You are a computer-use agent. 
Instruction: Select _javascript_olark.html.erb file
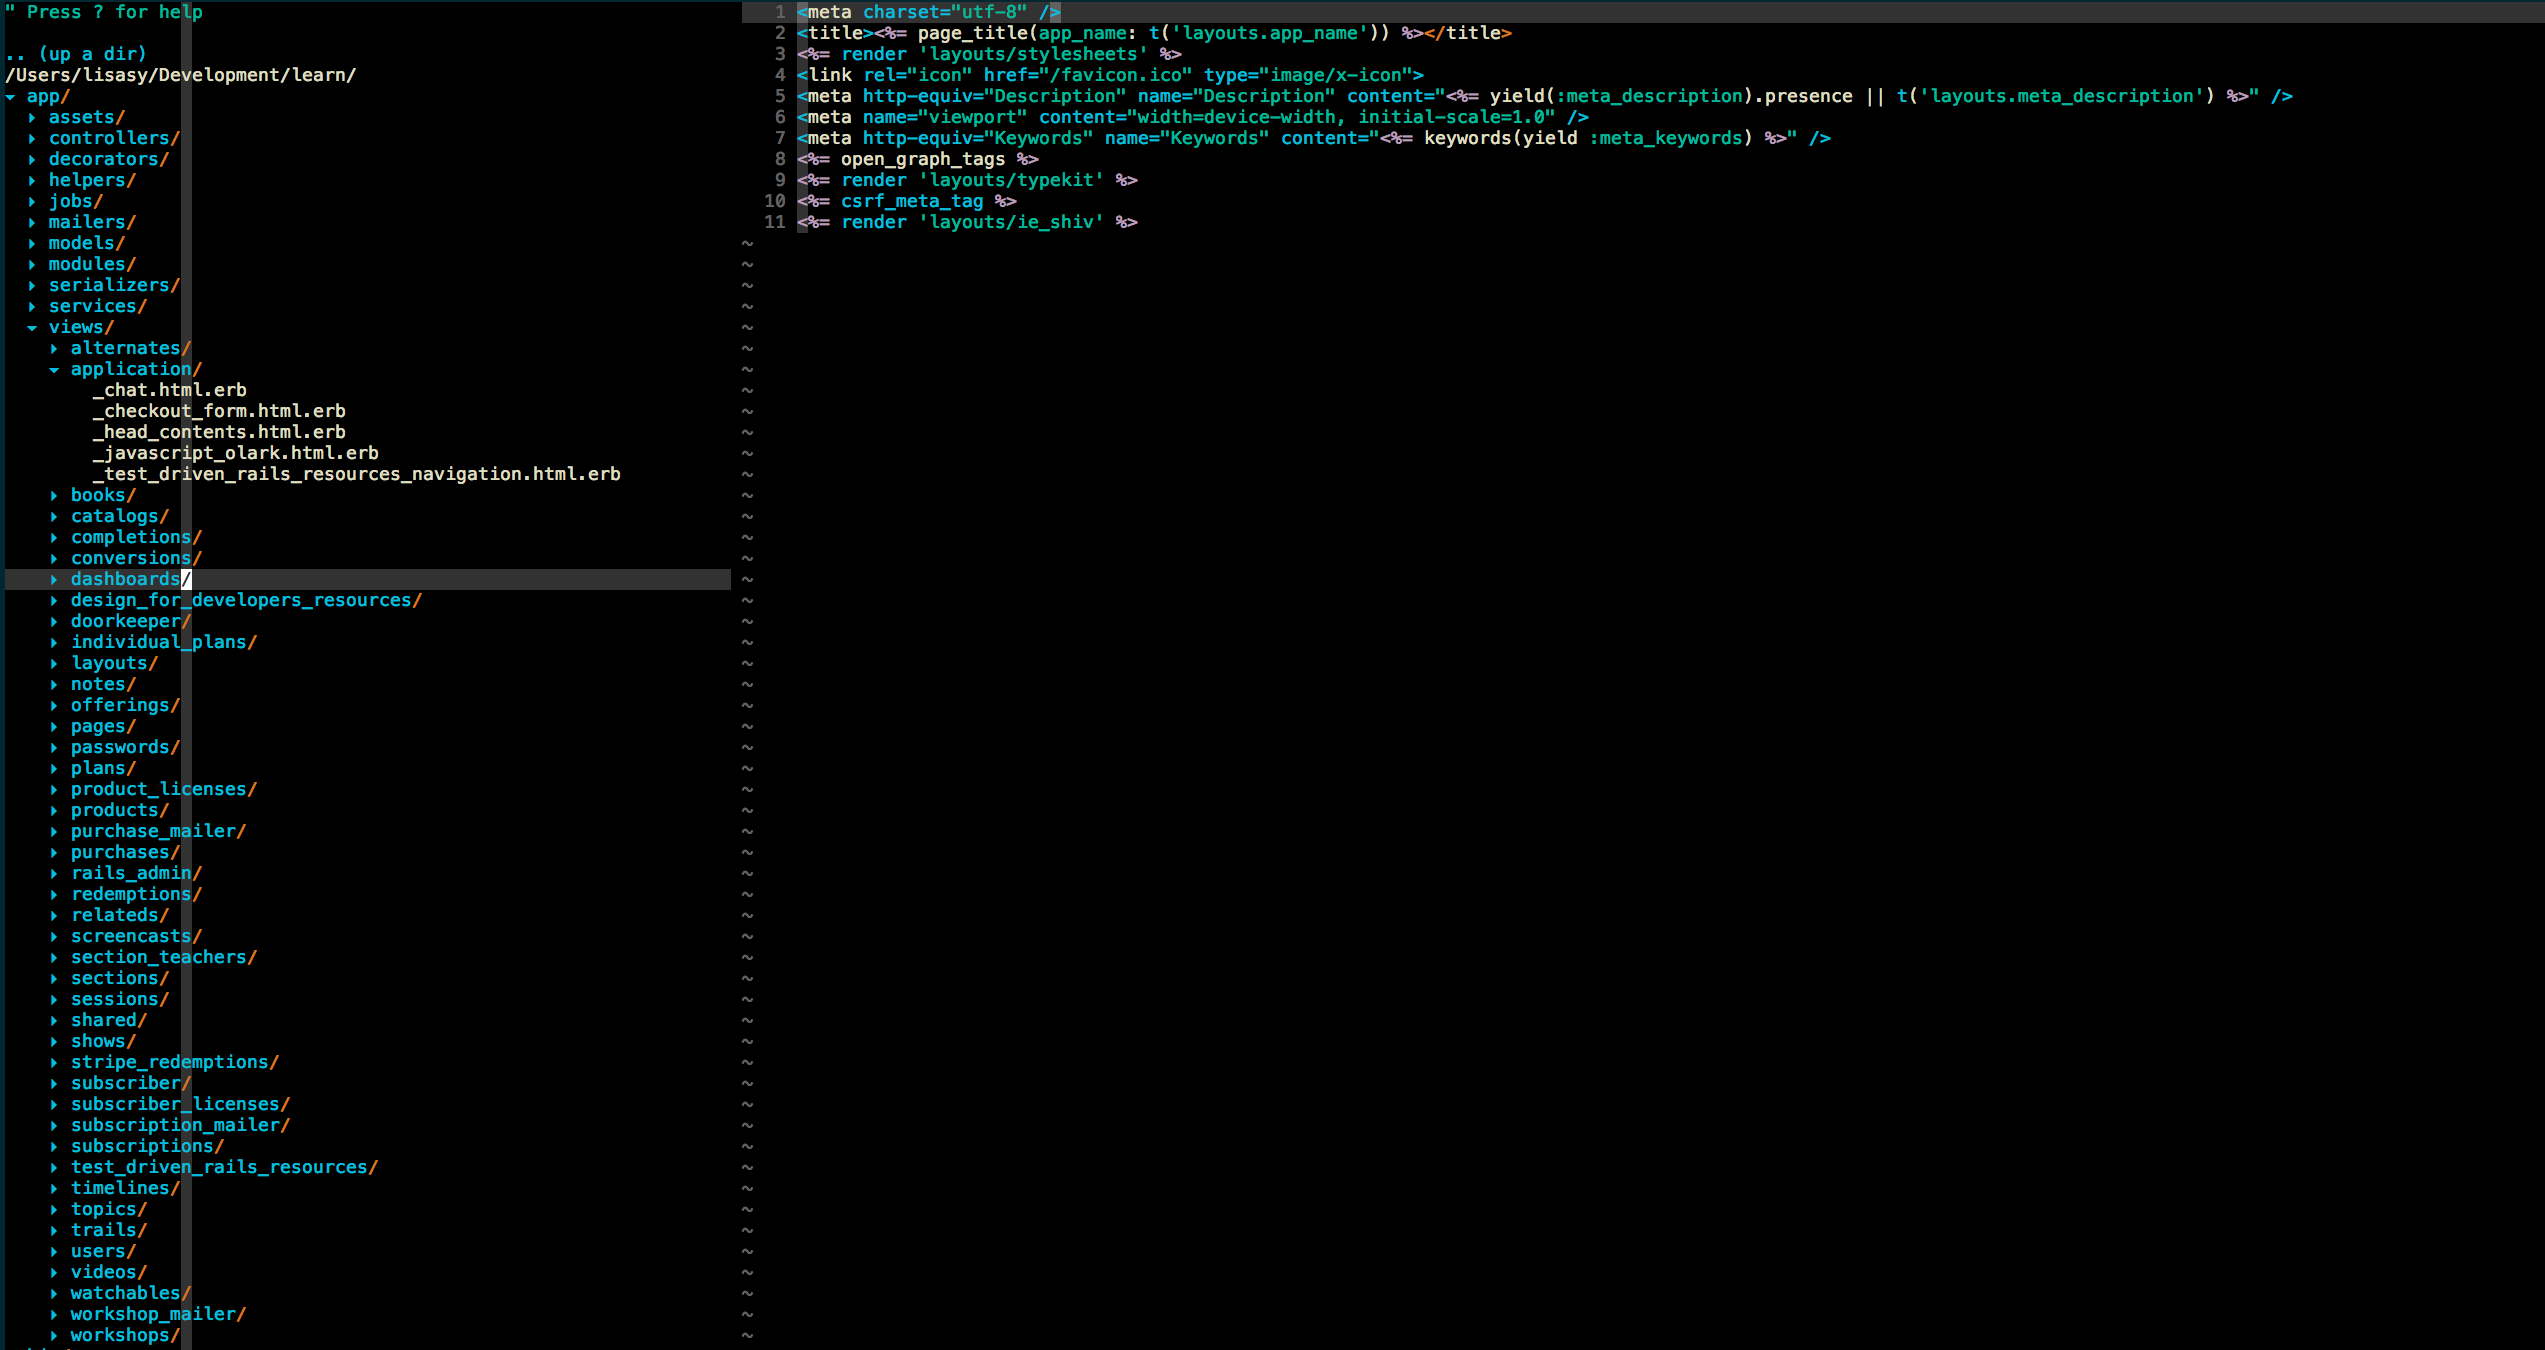tap(236, 453)
